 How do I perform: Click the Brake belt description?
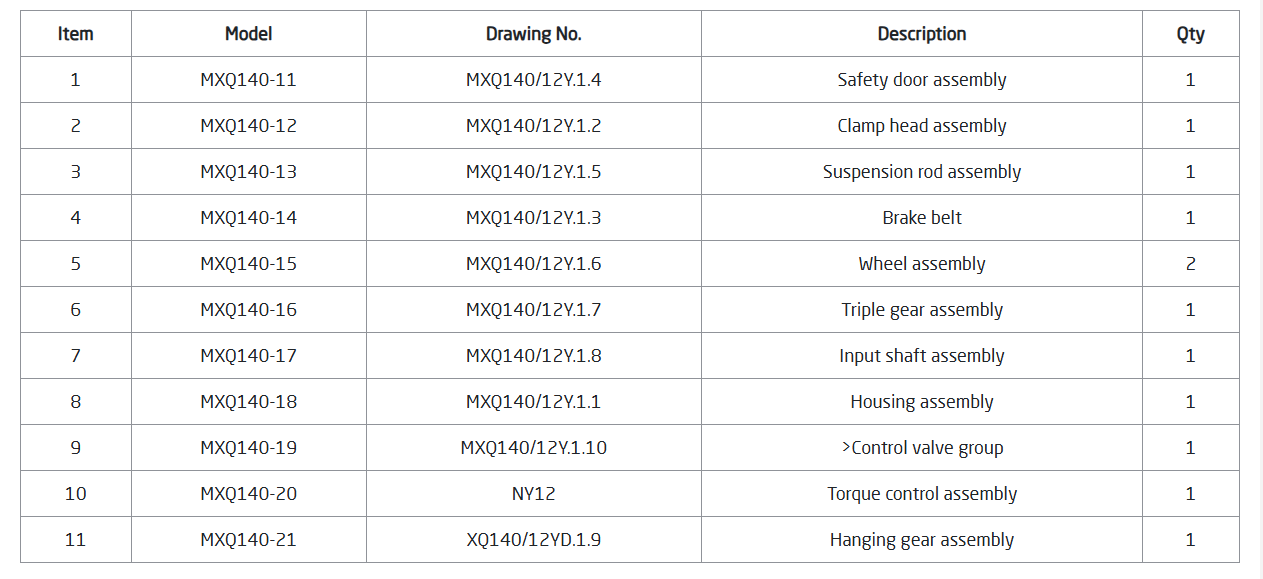pyautogui.click(x=921, y=218)
